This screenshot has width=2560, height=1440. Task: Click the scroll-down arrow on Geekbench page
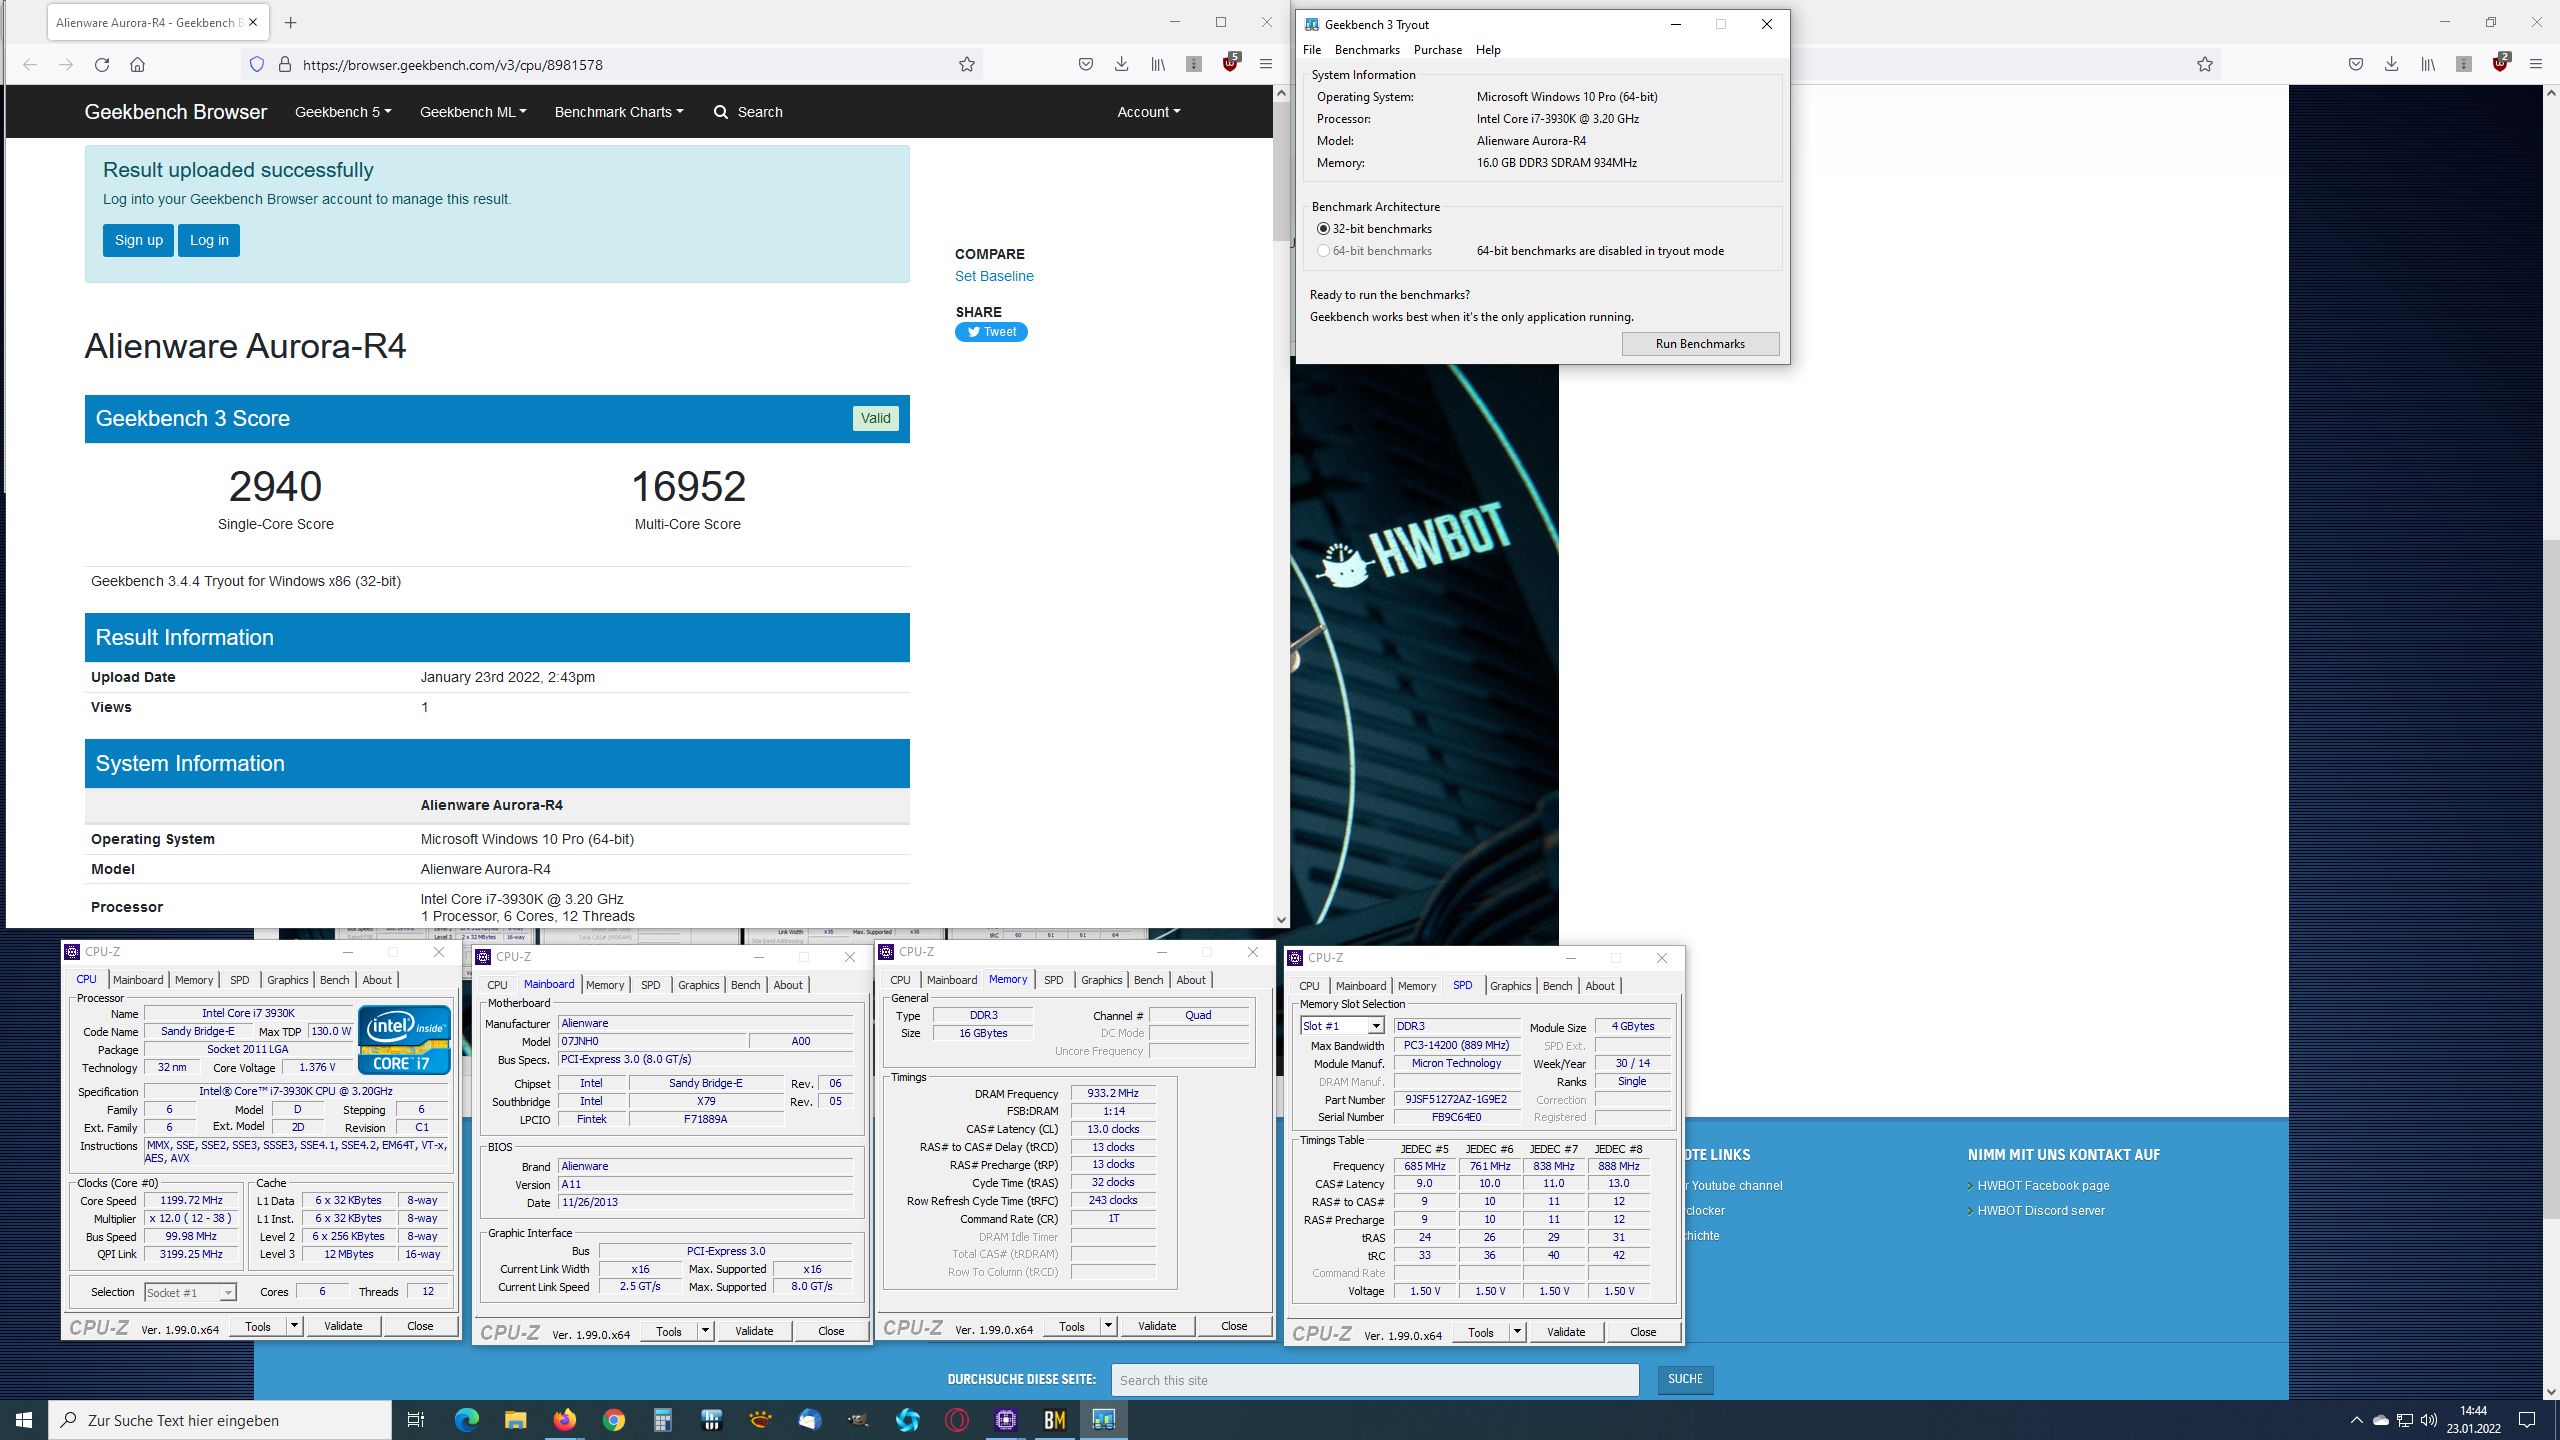(1281, 920)
